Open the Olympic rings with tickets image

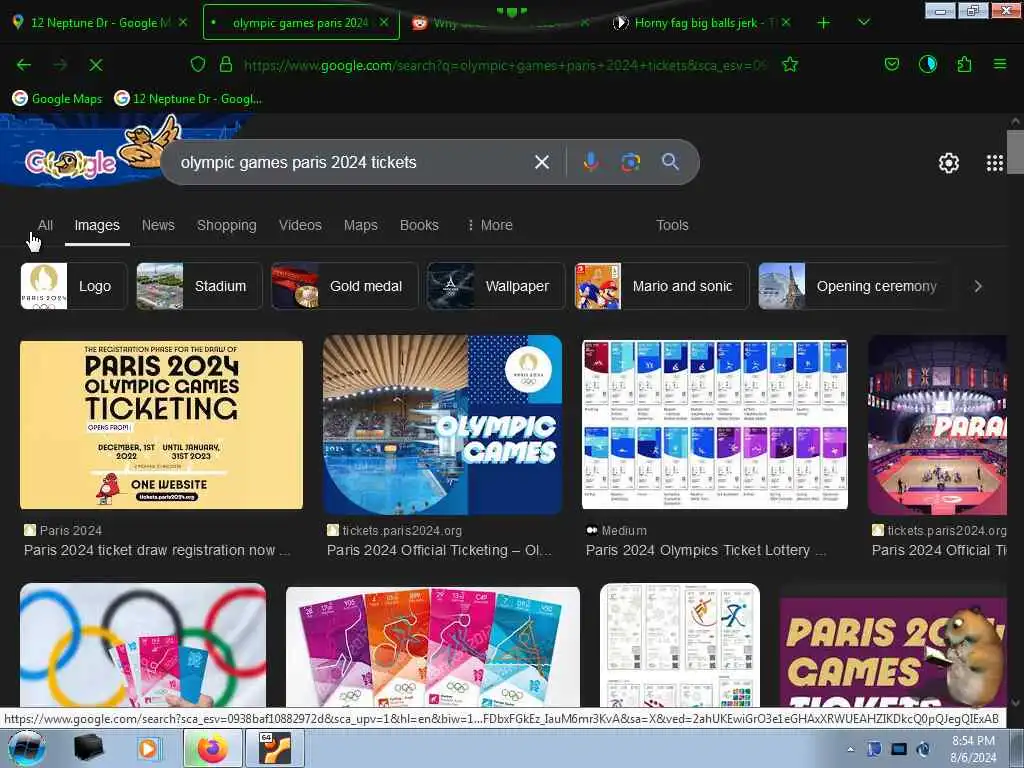143,645
